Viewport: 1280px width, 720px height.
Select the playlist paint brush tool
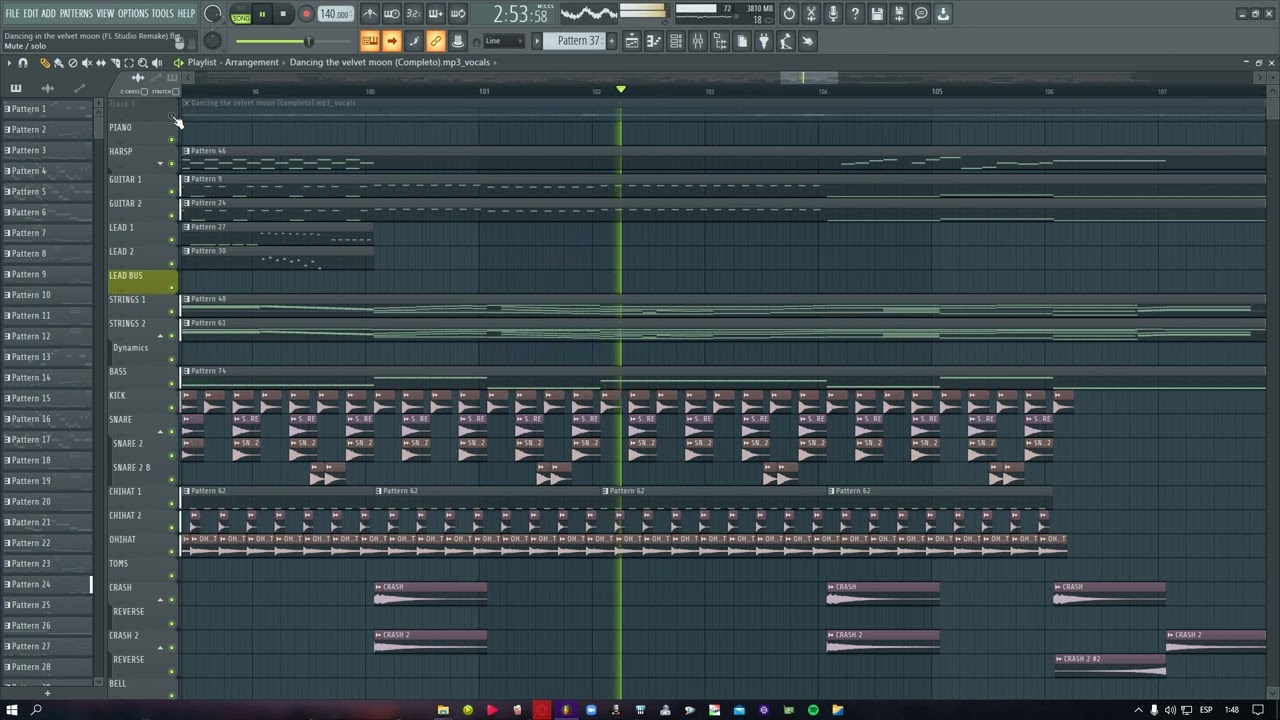(x=58, y=63)
